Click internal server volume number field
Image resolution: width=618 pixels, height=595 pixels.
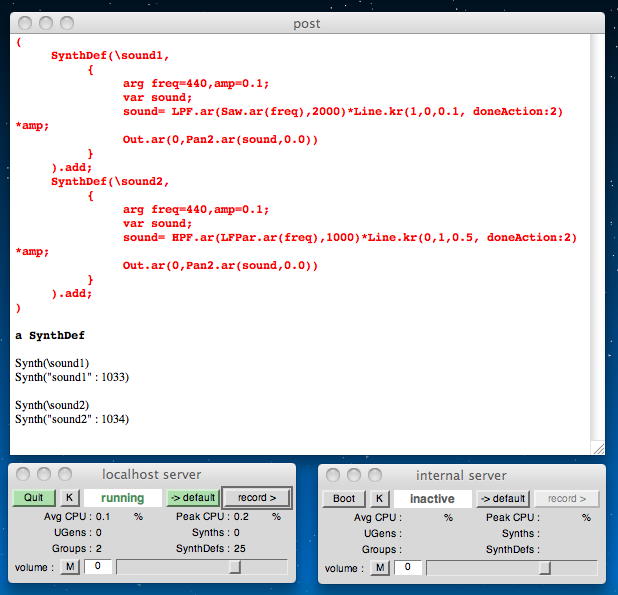[x=407, y=567]
